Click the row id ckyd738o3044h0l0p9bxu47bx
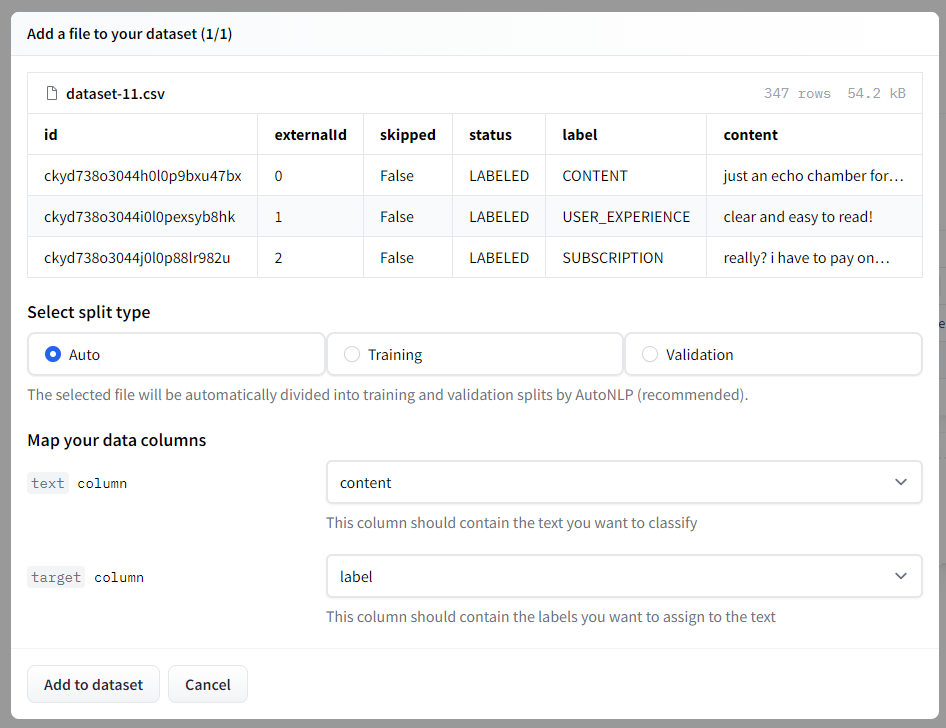946x728 pixels. point(142,176)
